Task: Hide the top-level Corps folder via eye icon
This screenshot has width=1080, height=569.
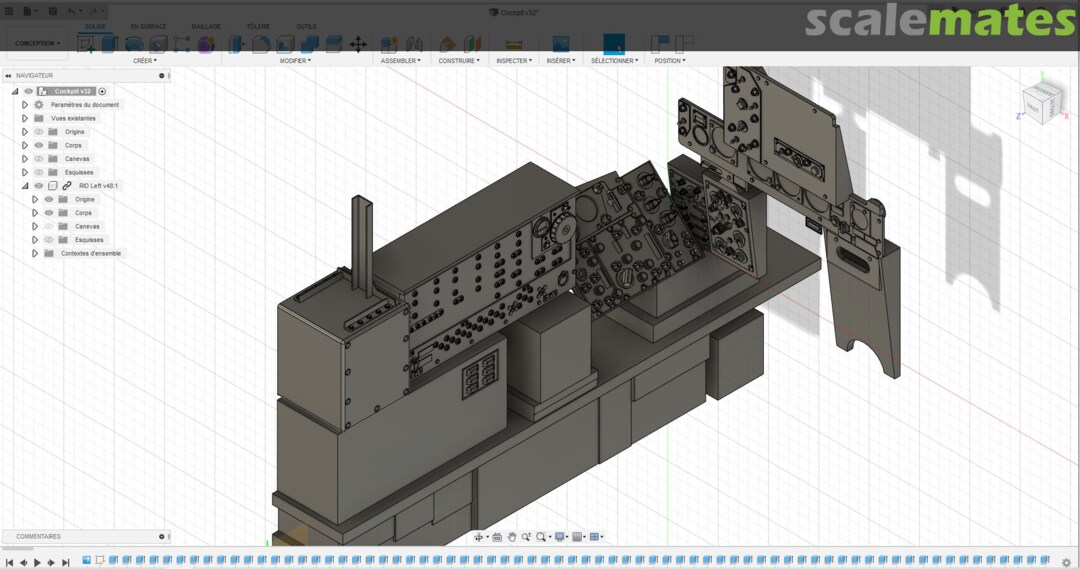Action: (x=39, y=145)
